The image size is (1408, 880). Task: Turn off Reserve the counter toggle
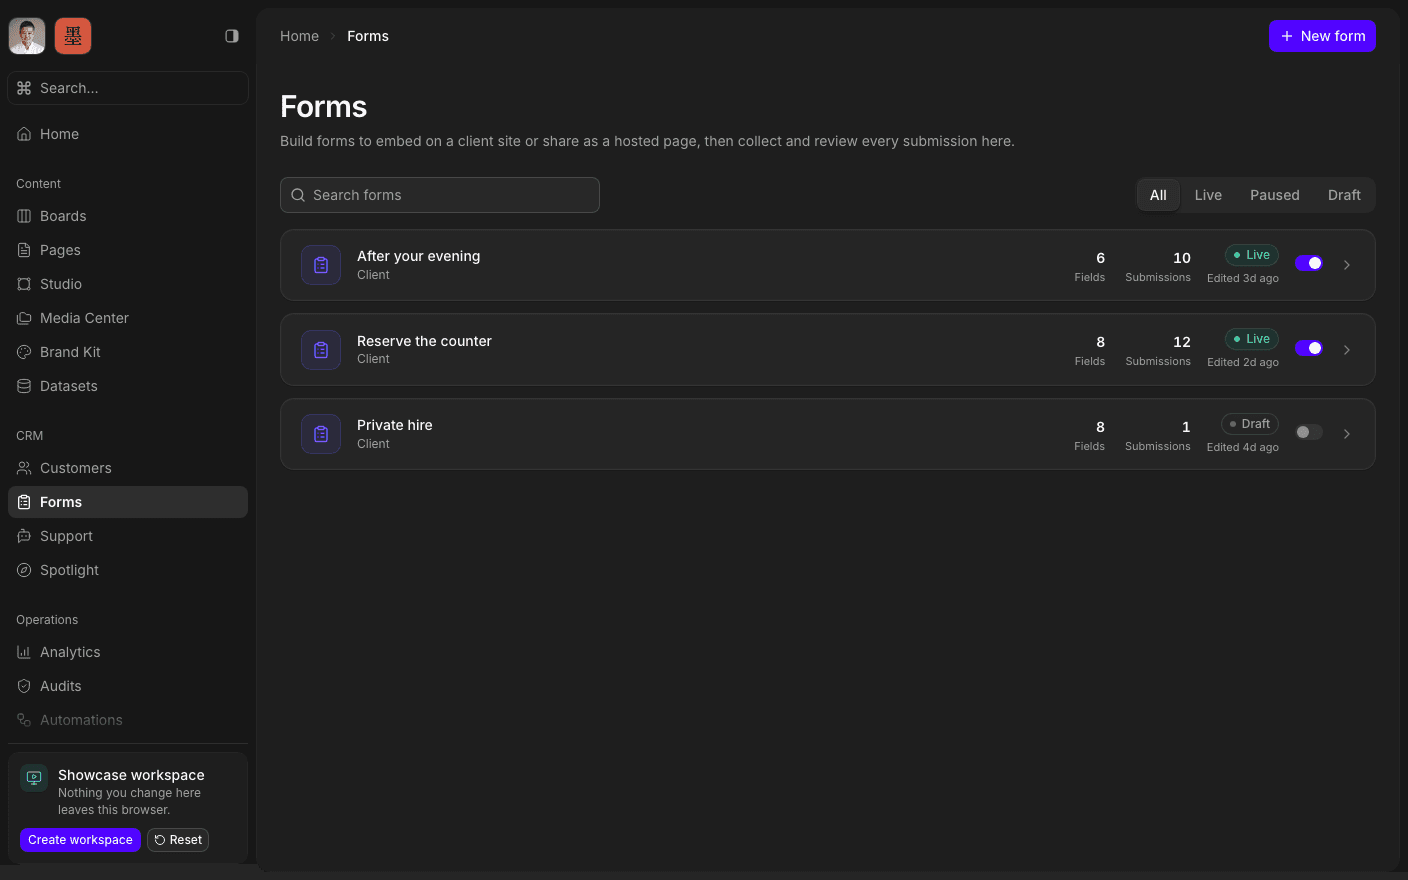(1309, 348)
